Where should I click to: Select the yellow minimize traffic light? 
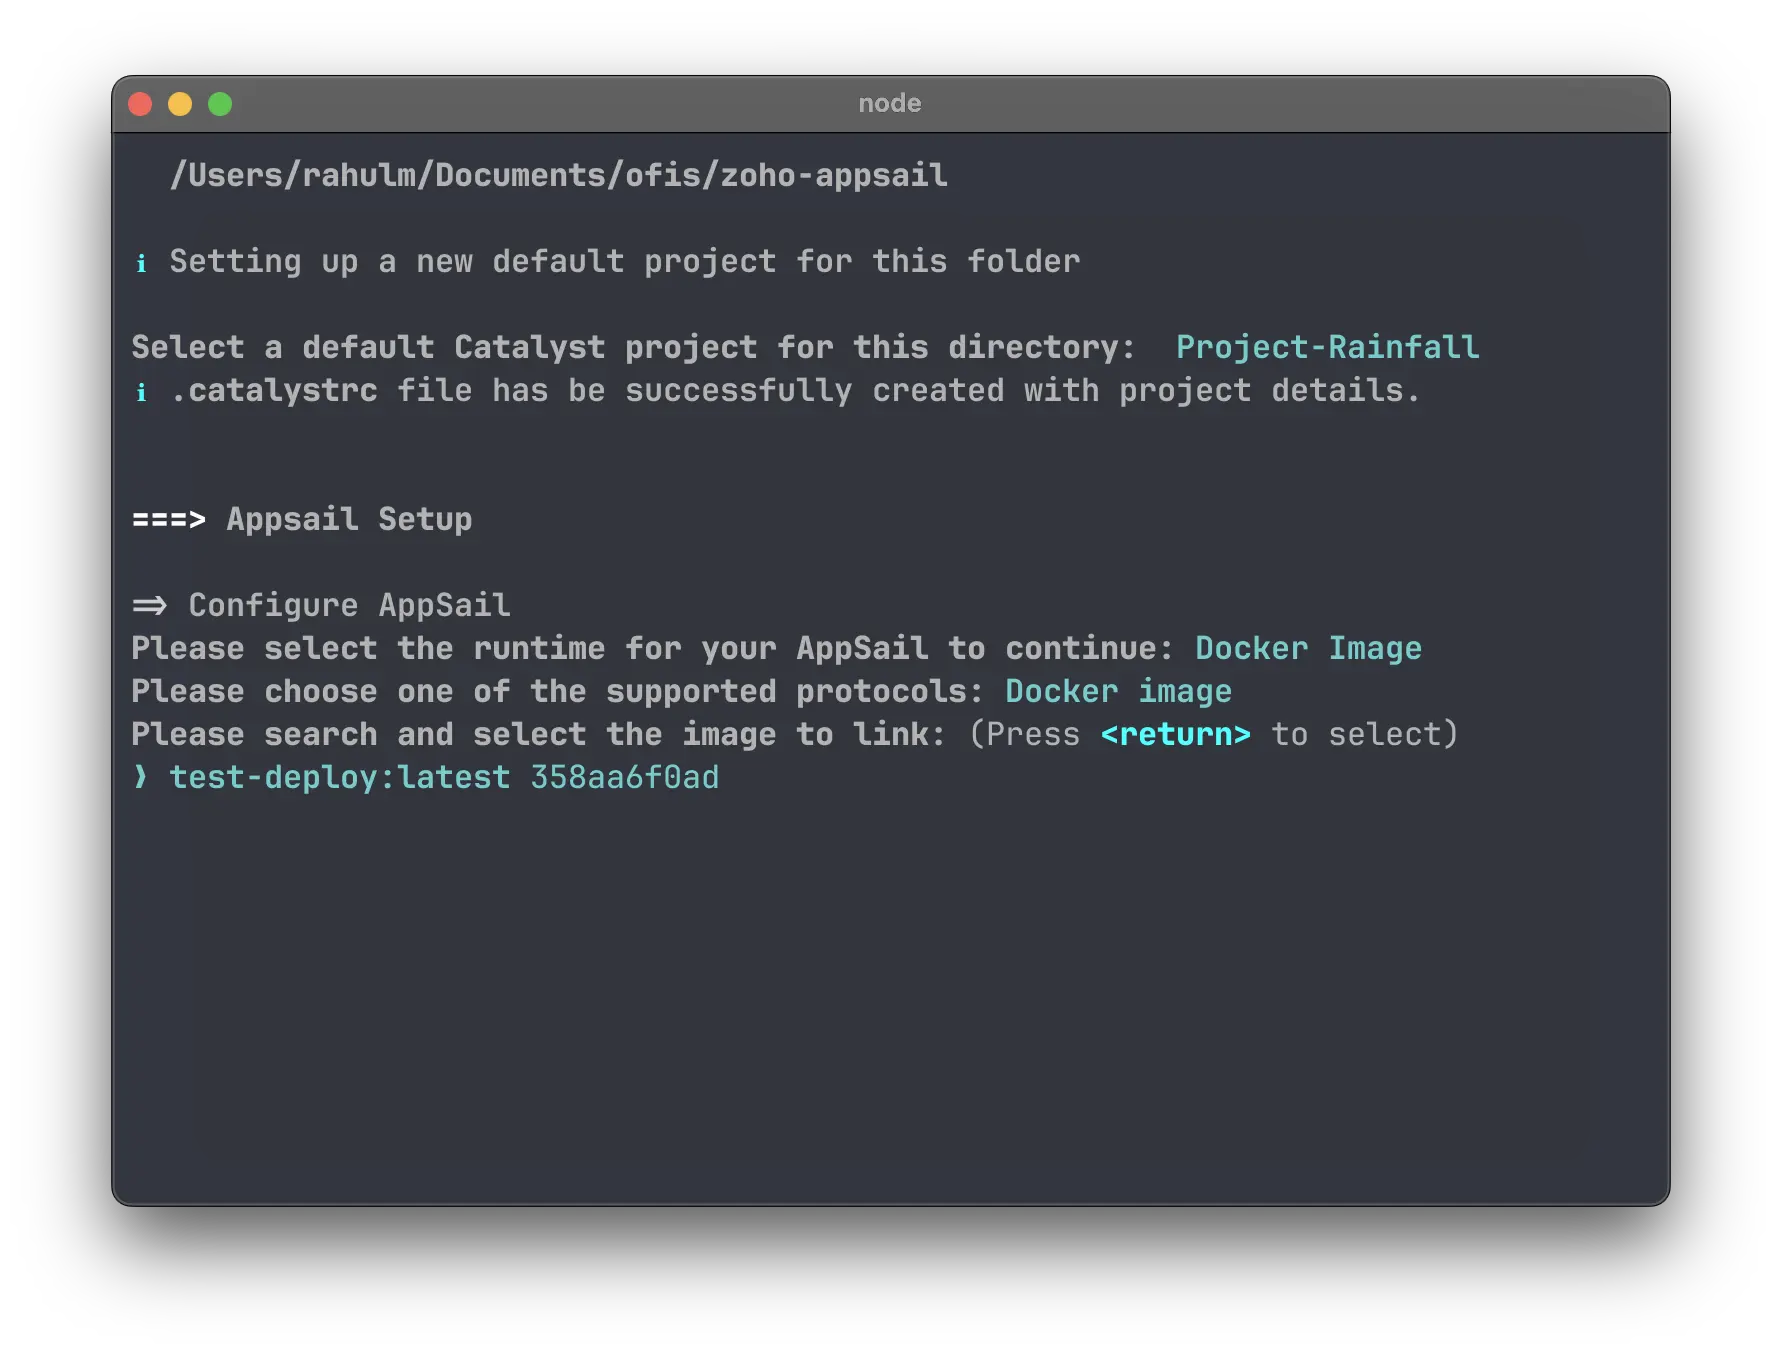point(180,103)
